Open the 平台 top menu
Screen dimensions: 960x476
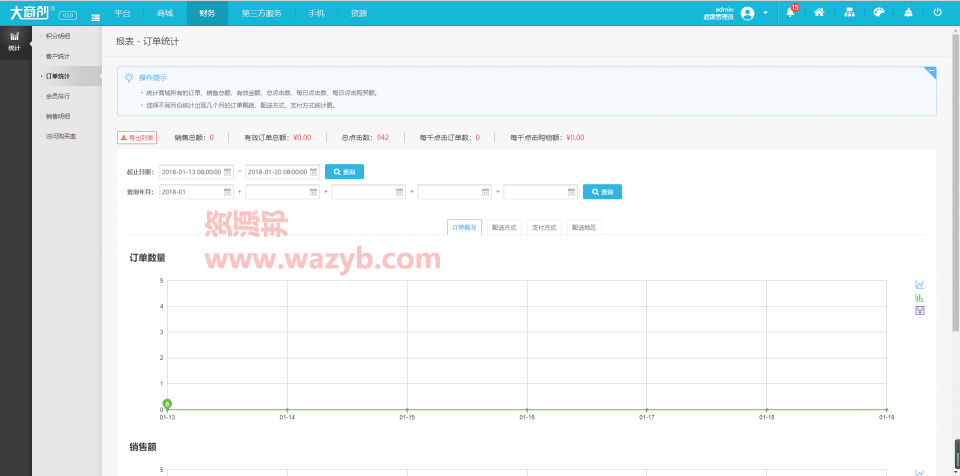[x=122, y=13]
